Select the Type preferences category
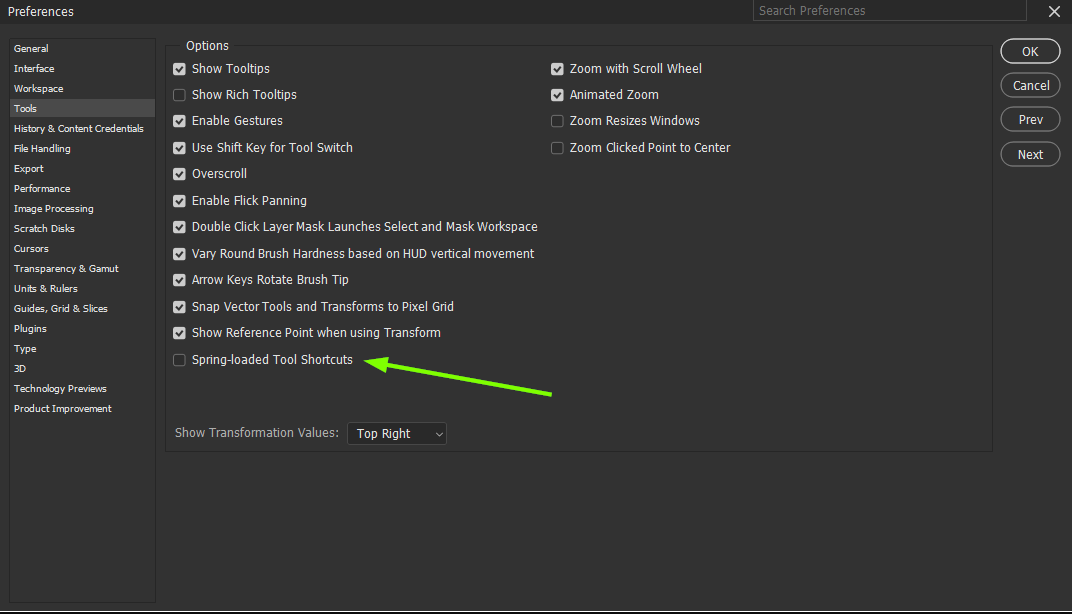Viewport: 1072px width, 614px height. (x=25, y=348)
